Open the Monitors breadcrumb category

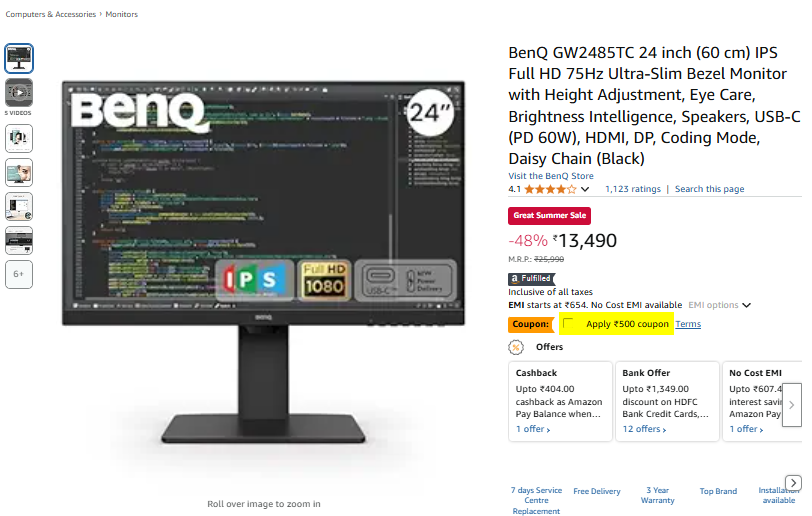(122, 15)
